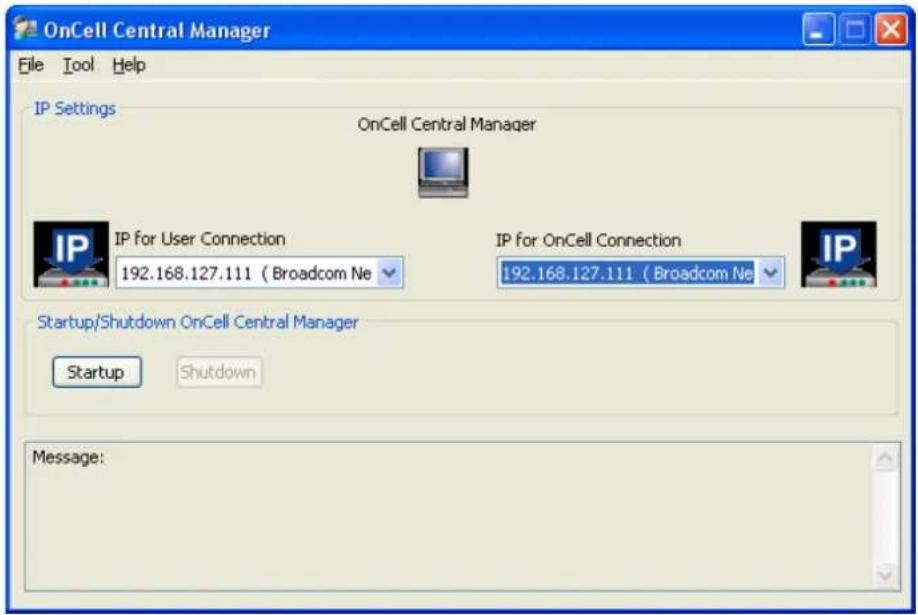Click the IP icon beside OnCell Connection
The height and width of the screenshot is (615, 918).
pos(838,254)
